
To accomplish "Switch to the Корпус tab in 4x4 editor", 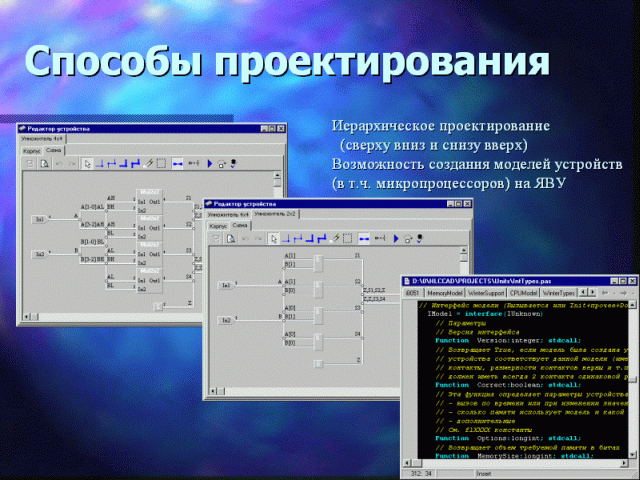I will (x=31, y=149).
